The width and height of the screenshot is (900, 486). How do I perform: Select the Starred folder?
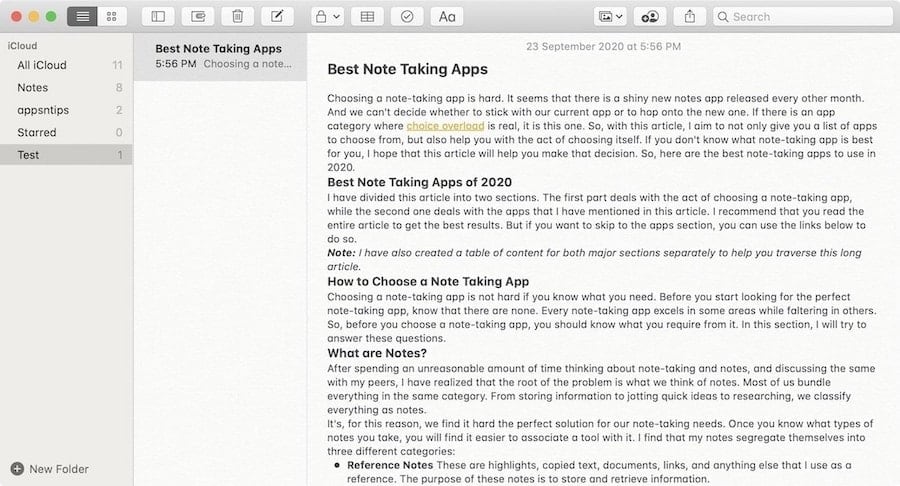37,132
